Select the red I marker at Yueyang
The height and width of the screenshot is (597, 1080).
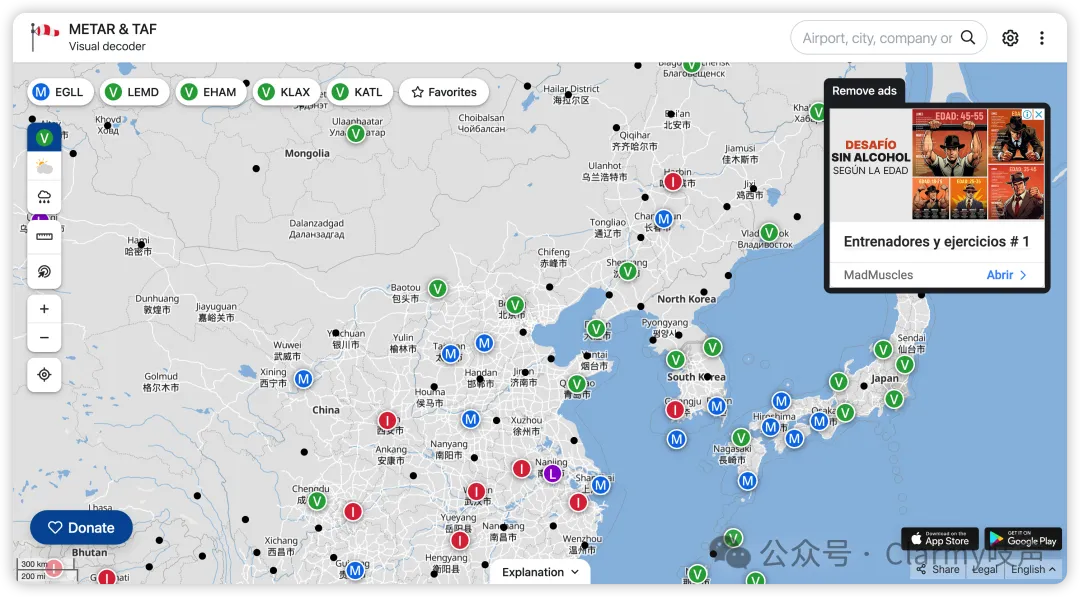coord(460,541)
